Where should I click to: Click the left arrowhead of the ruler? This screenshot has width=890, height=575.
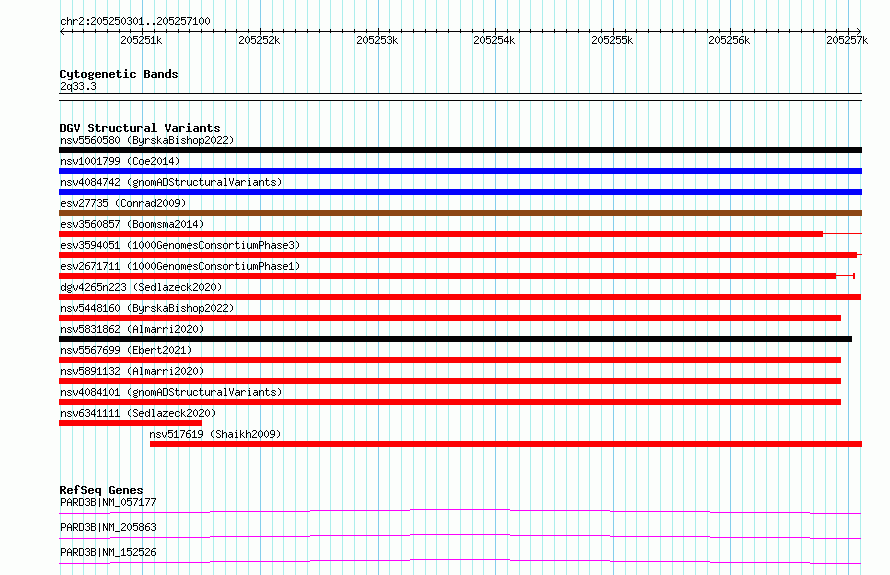62,31
